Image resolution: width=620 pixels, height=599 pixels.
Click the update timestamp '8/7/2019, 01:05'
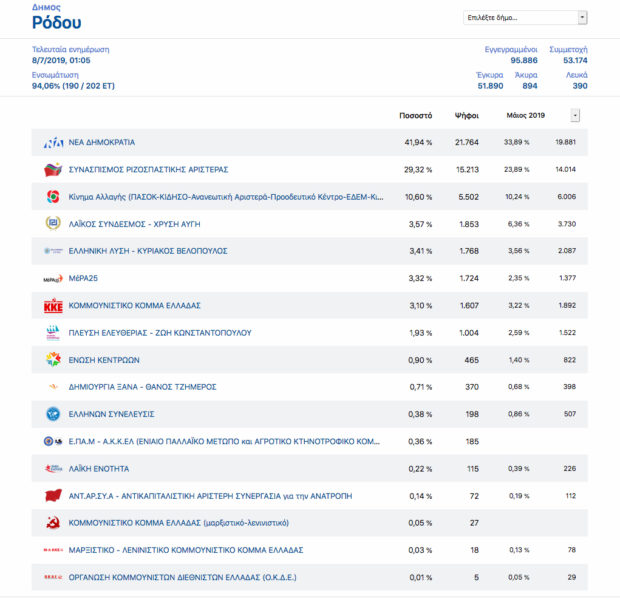tap(61, 60)
